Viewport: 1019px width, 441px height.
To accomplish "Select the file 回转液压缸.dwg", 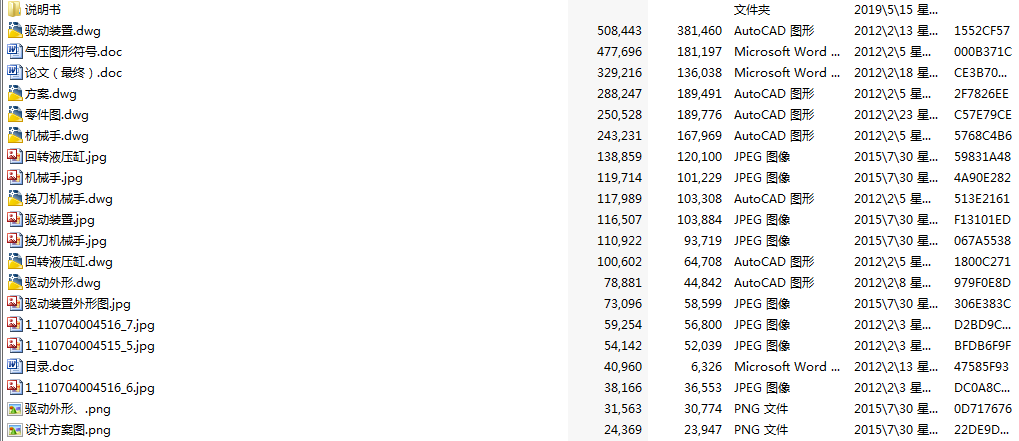I will pos(69,261).
